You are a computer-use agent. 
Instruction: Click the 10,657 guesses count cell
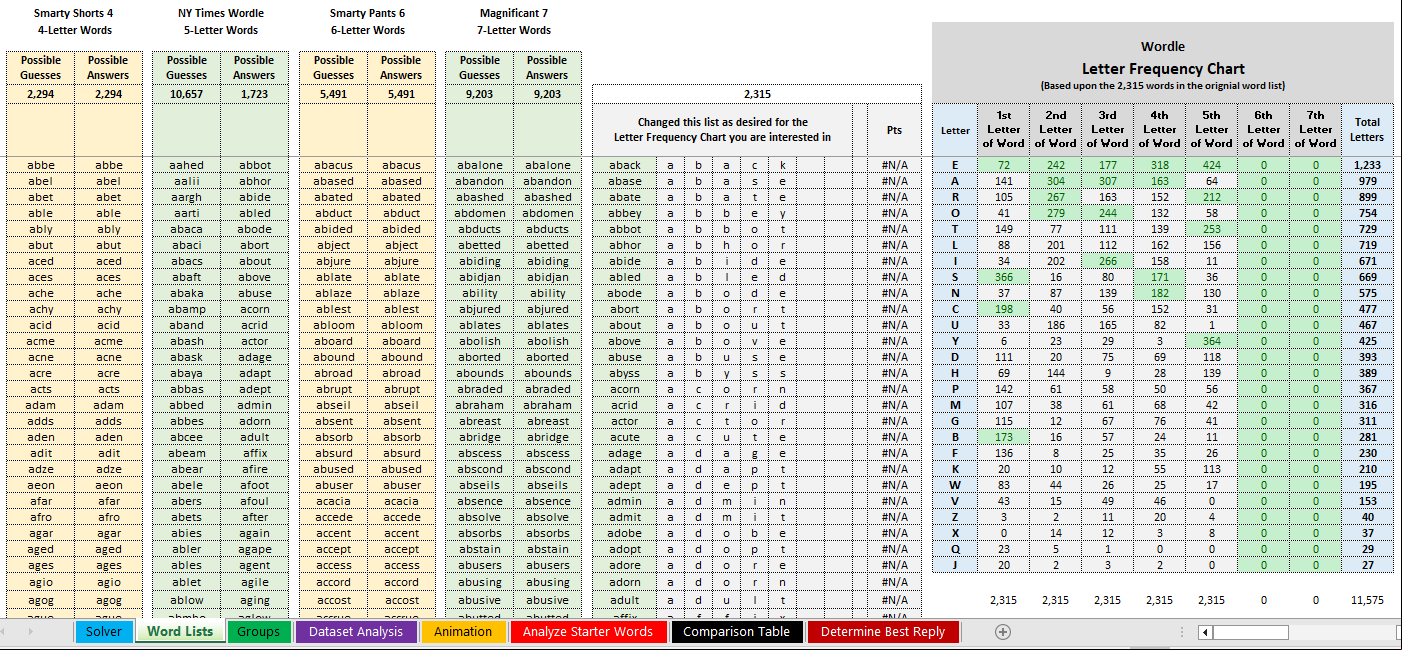tap(187, 94)
